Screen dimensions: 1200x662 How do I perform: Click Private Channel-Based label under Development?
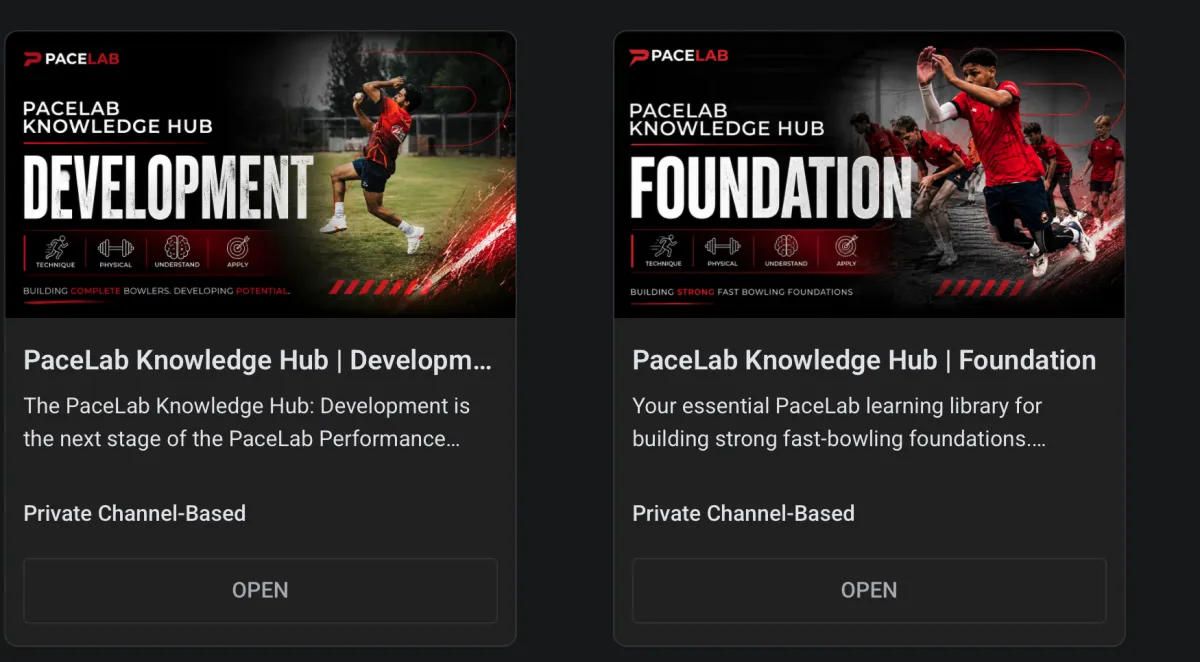click(134, 514)
